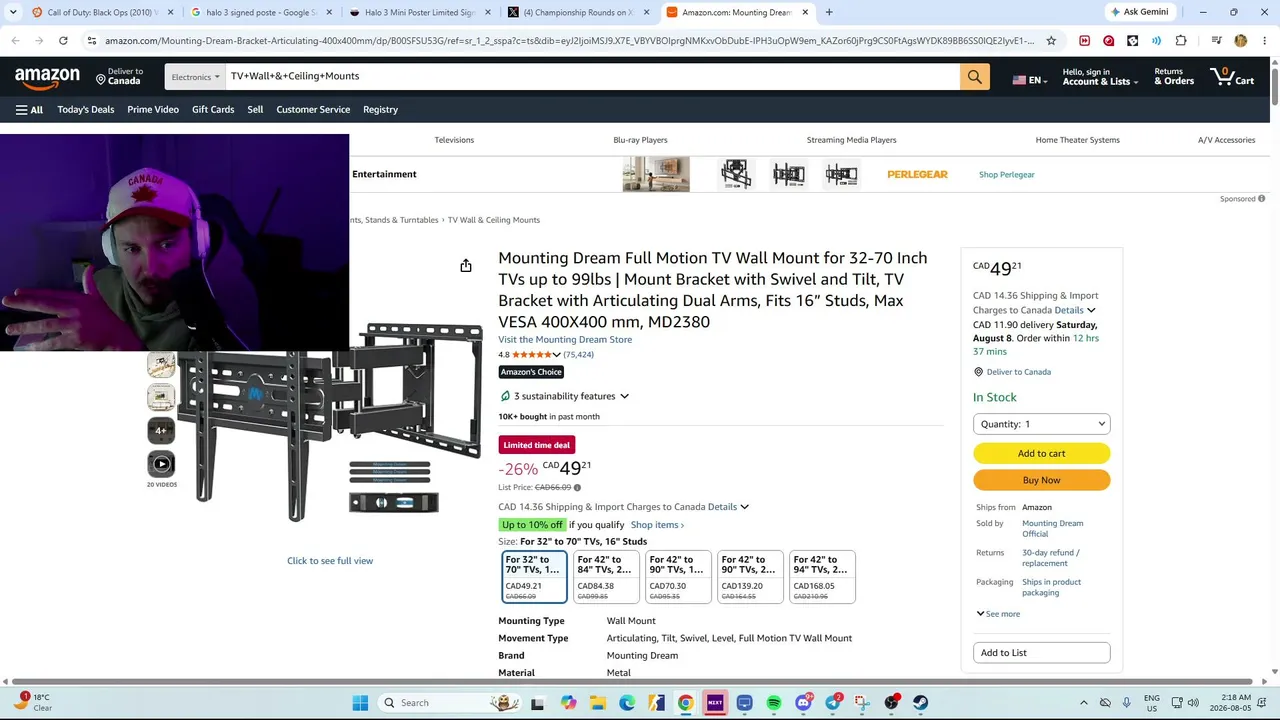
Task: Click the red fast-forward extension icon
Action: point(1084,41)
